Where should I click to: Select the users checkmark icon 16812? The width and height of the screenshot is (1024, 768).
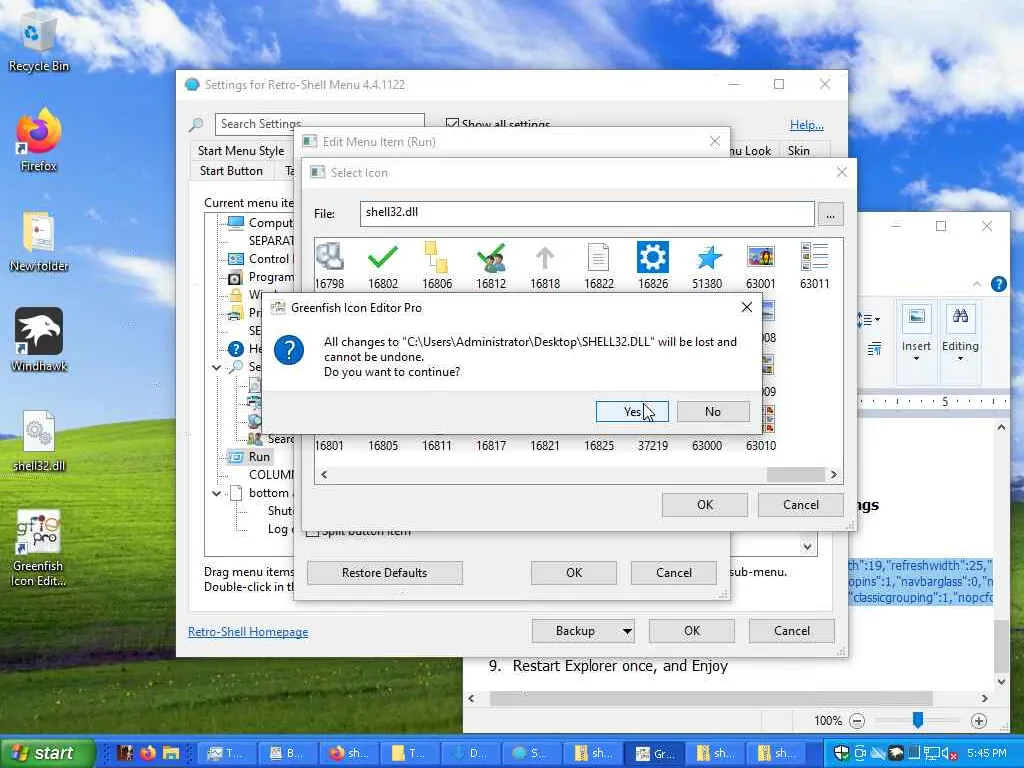[491, 265]
